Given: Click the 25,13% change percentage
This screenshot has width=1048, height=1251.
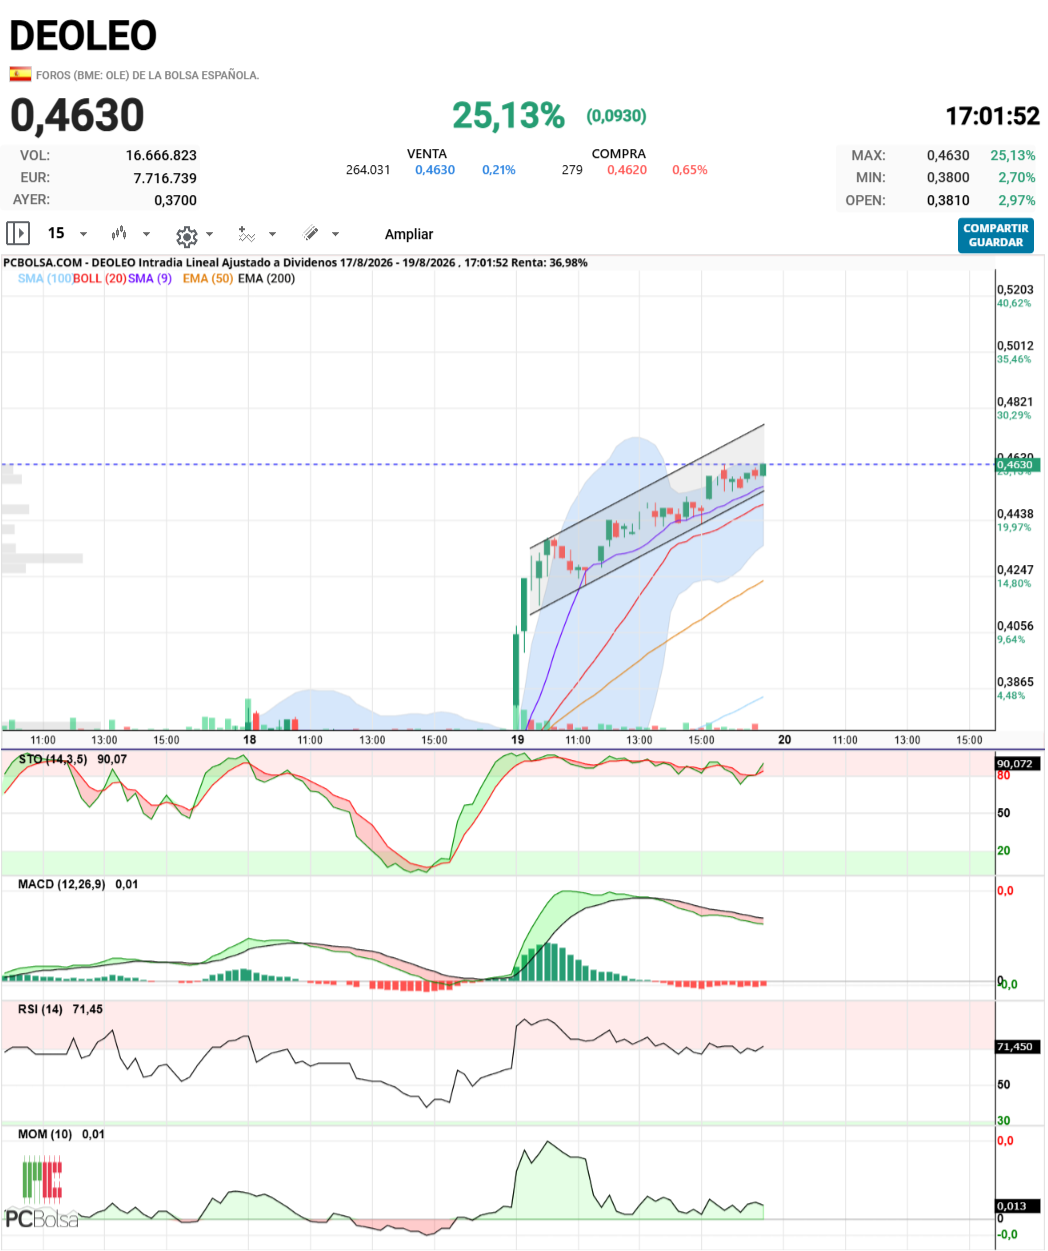Looking at the screenshot, I should (x=508, y=115).
